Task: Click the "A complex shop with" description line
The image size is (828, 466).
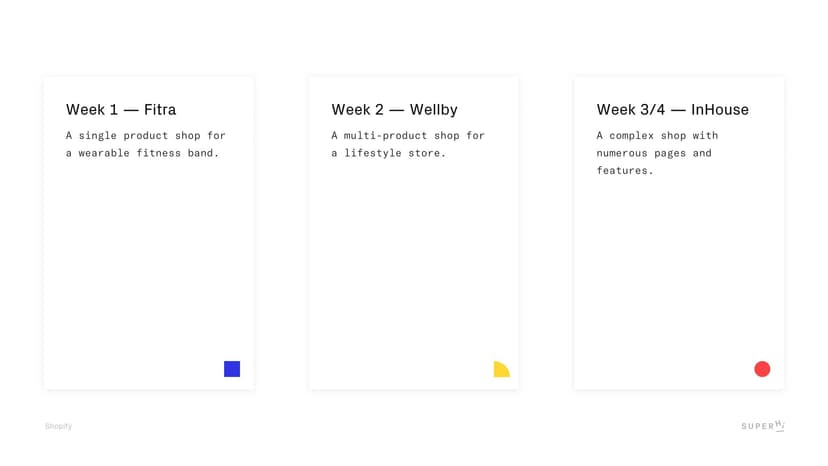Action: 657,136
